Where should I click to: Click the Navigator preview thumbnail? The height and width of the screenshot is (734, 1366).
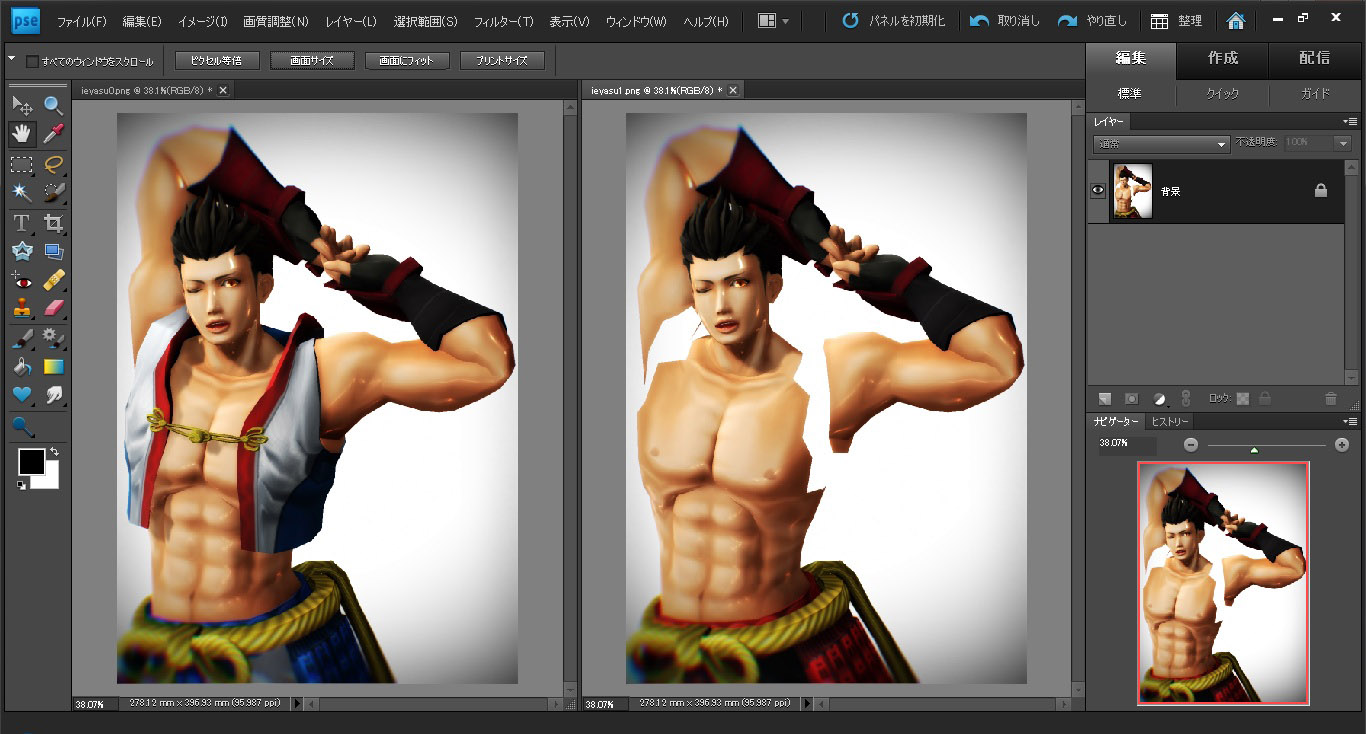(x=1223, y=583)
